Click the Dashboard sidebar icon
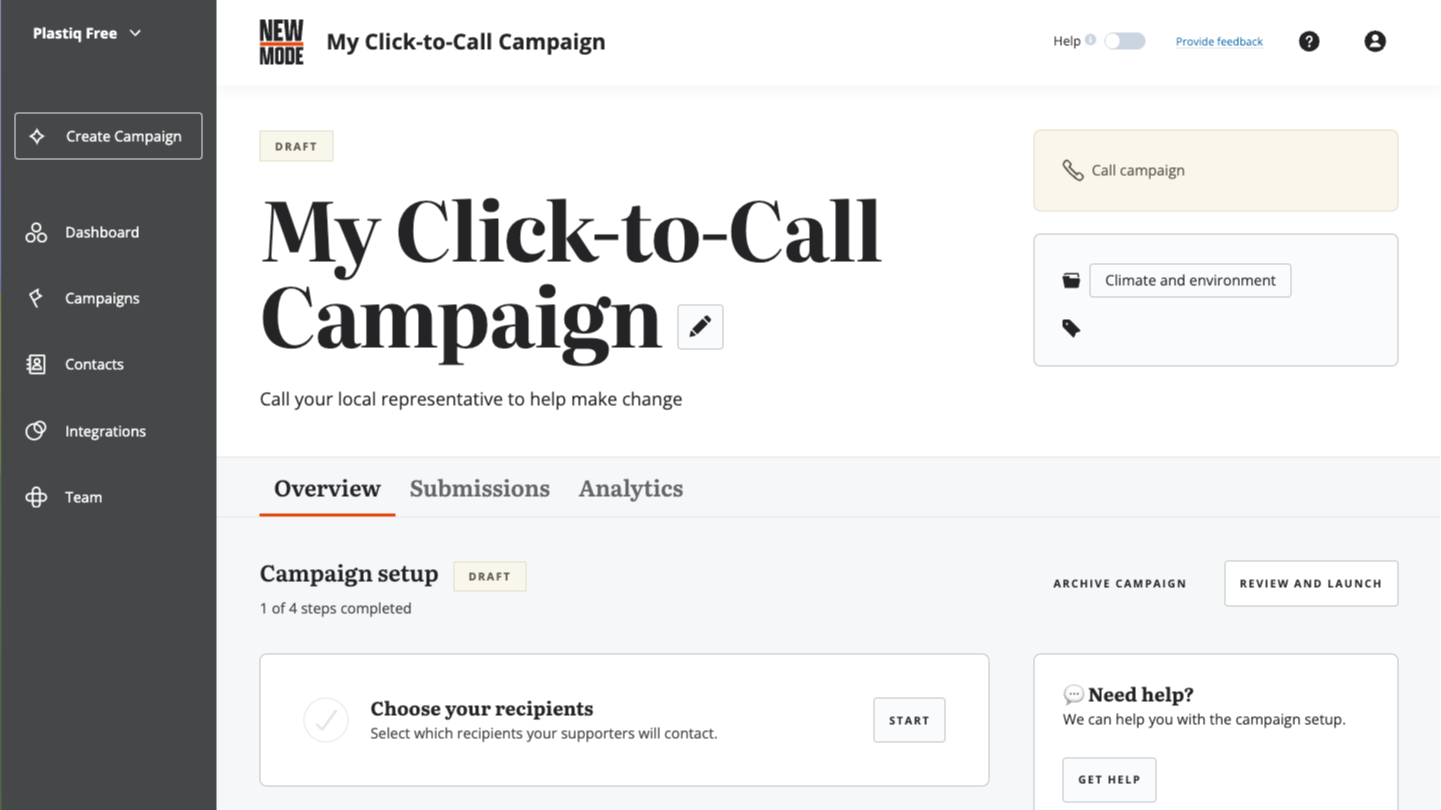The image size is (1441, 810). pyautogui.click(x=36, y=233)
